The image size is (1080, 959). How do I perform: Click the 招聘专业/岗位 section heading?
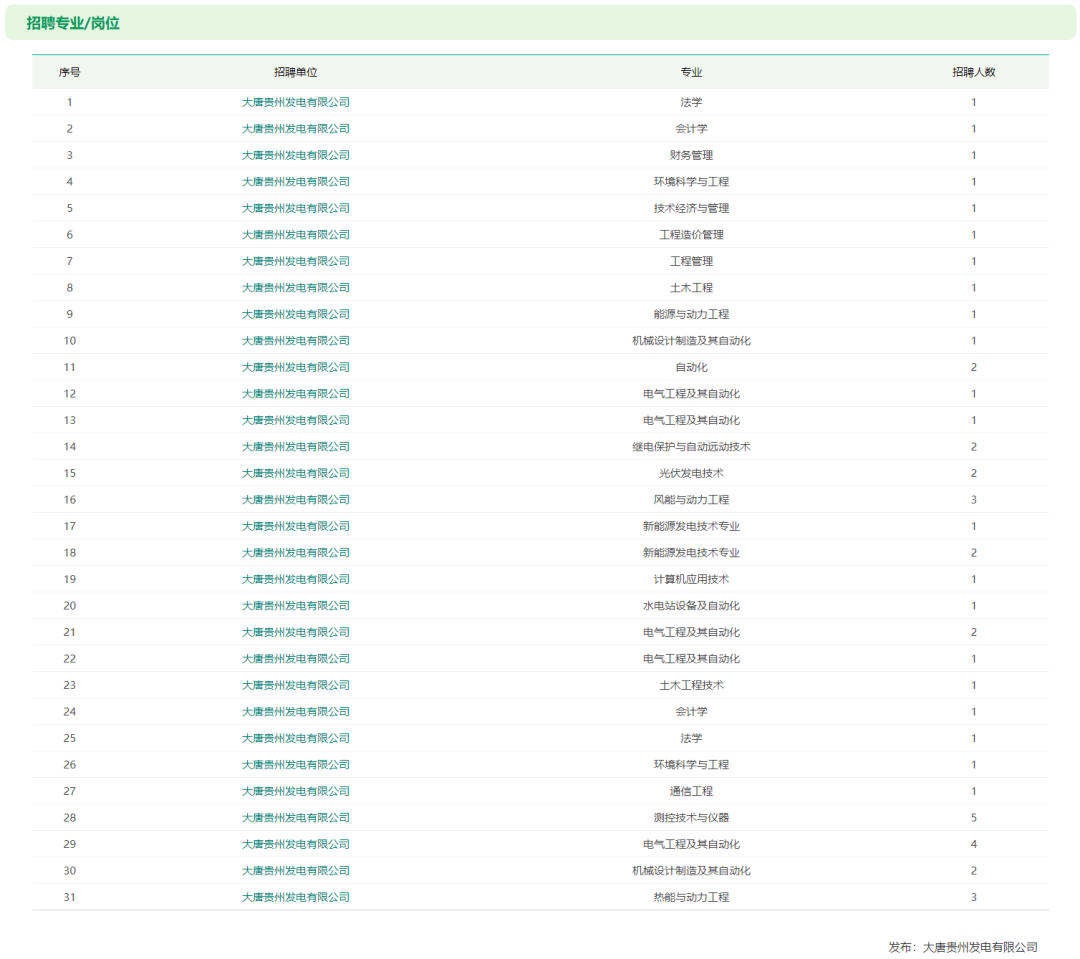click(x=73, y=23)
